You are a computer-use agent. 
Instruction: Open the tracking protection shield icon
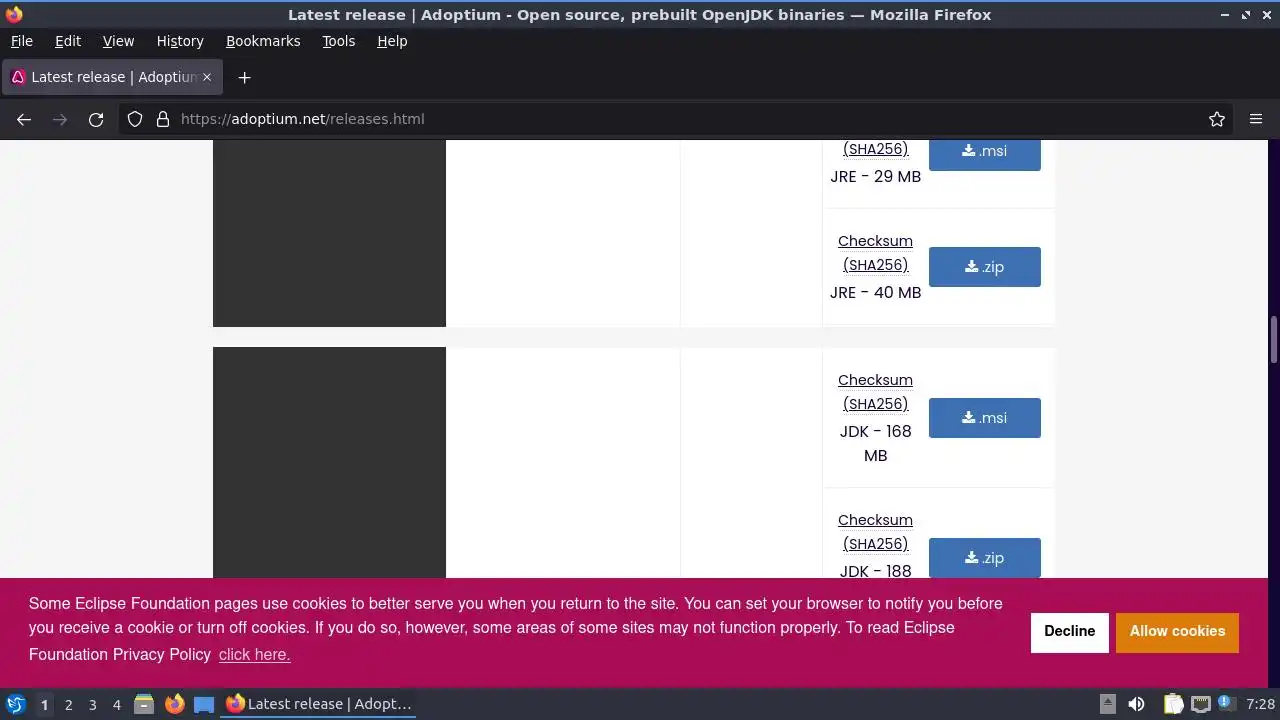pos(135,119)
